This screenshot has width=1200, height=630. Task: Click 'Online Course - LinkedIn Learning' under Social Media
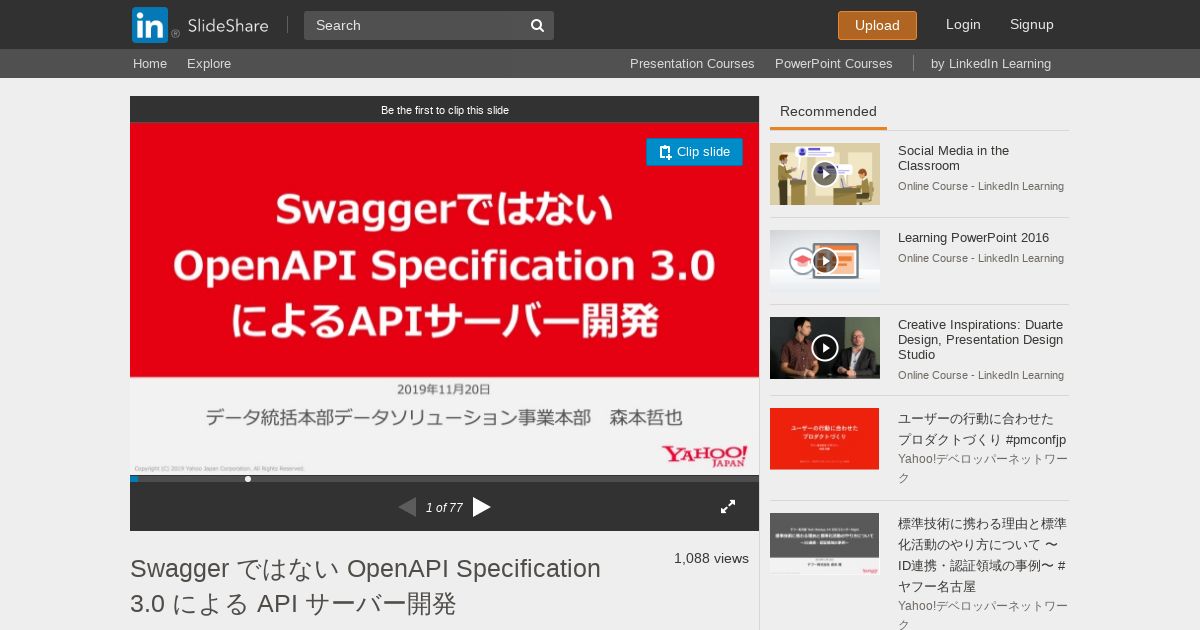(x=981, y=186)
